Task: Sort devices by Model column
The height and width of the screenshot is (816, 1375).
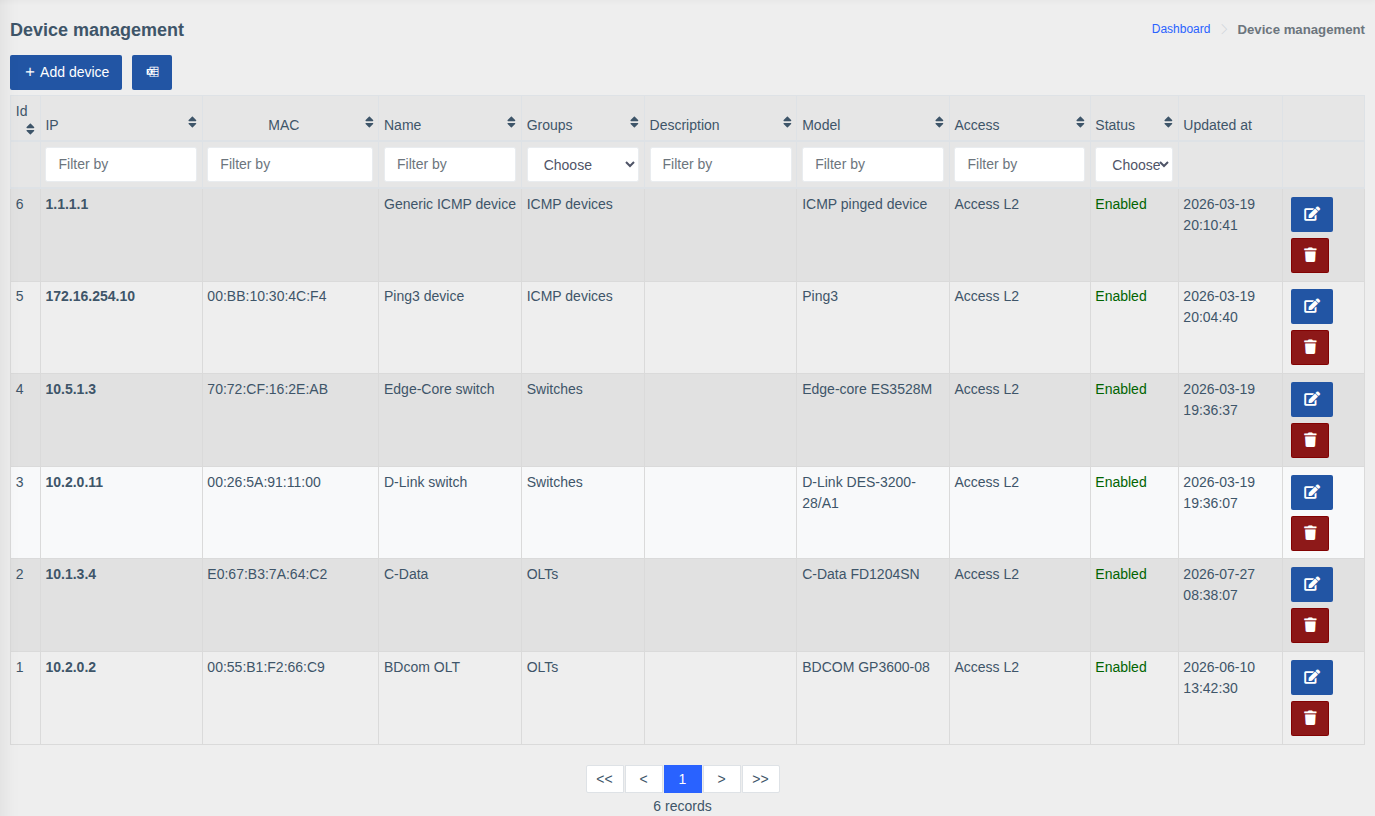Action: [x=939, y=122]
